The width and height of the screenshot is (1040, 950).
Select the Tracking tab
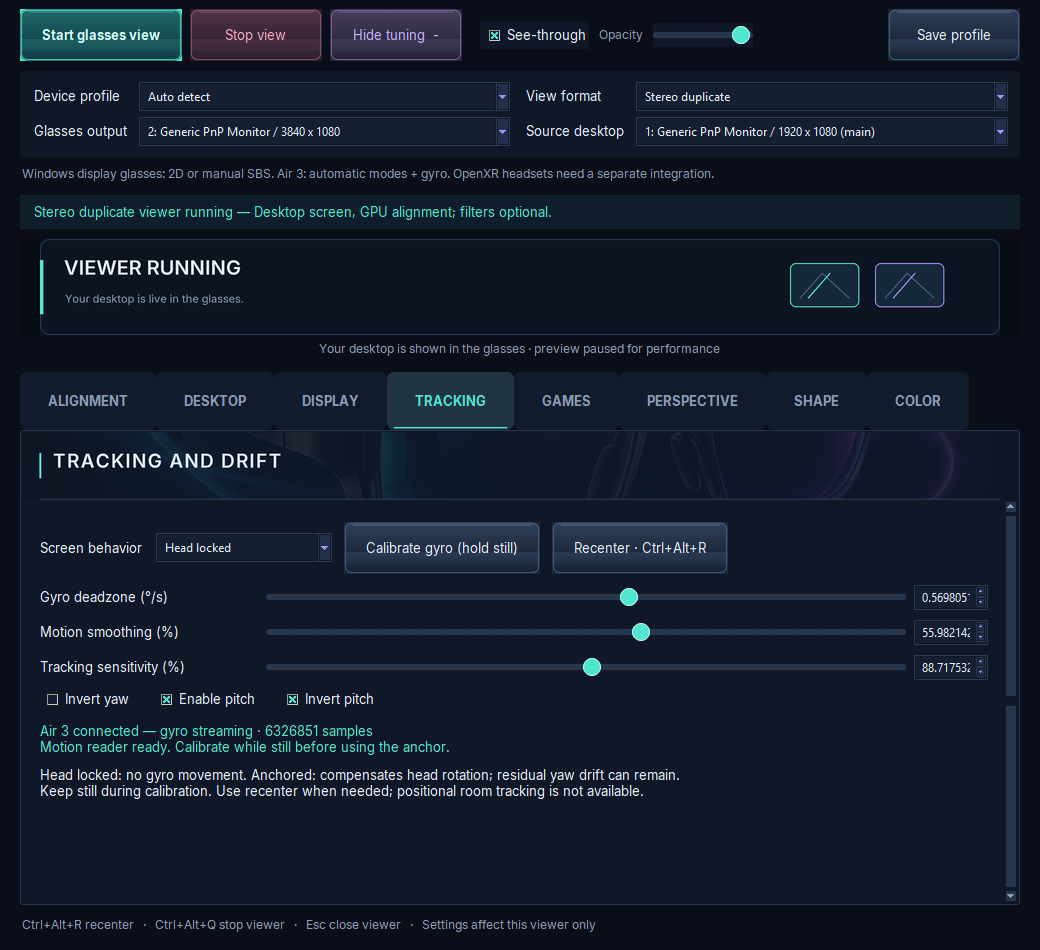(x=450, y=401)
